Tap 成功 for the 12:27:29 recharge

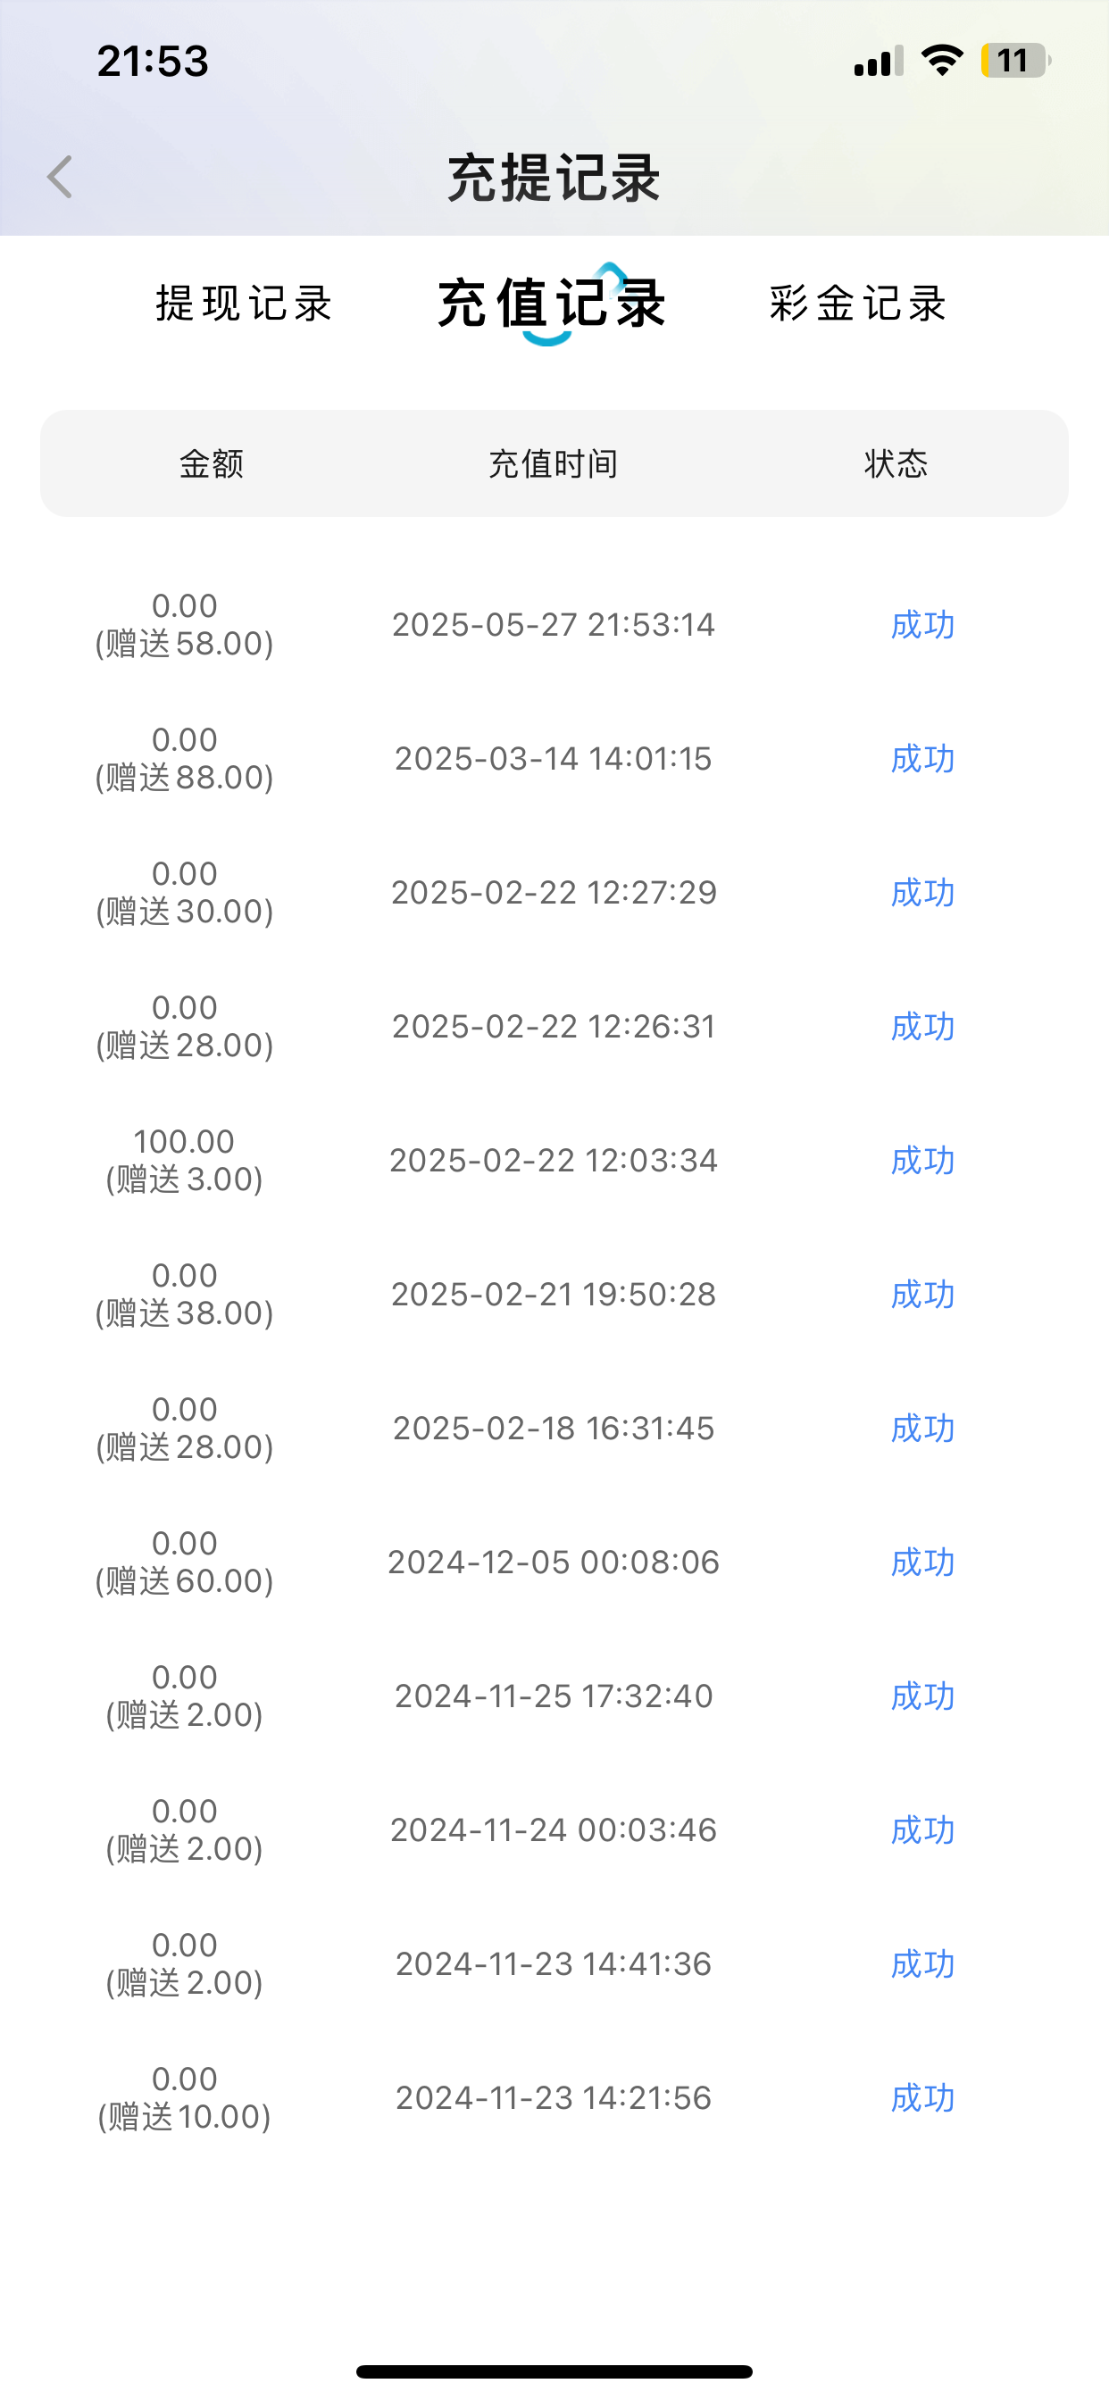922,893
